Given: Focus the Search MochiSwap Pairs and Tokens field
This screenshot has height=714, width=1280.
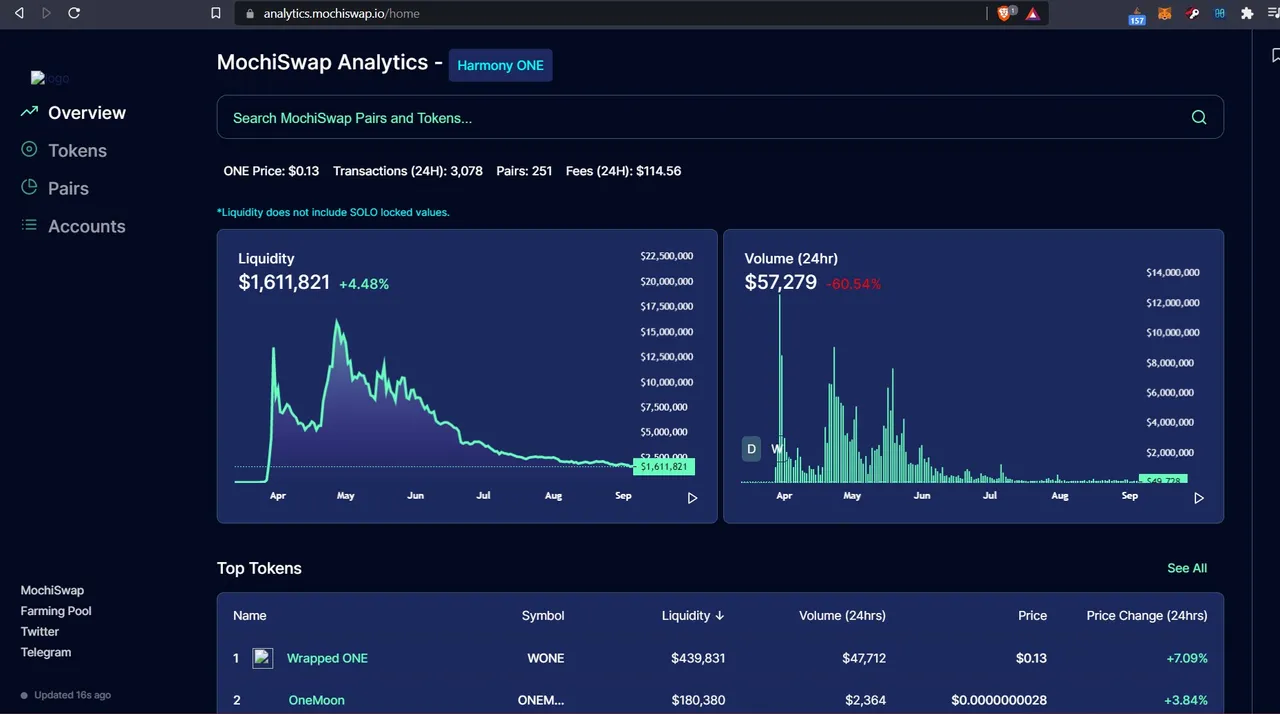Looking at the screenshot, I should click(720, 117).
